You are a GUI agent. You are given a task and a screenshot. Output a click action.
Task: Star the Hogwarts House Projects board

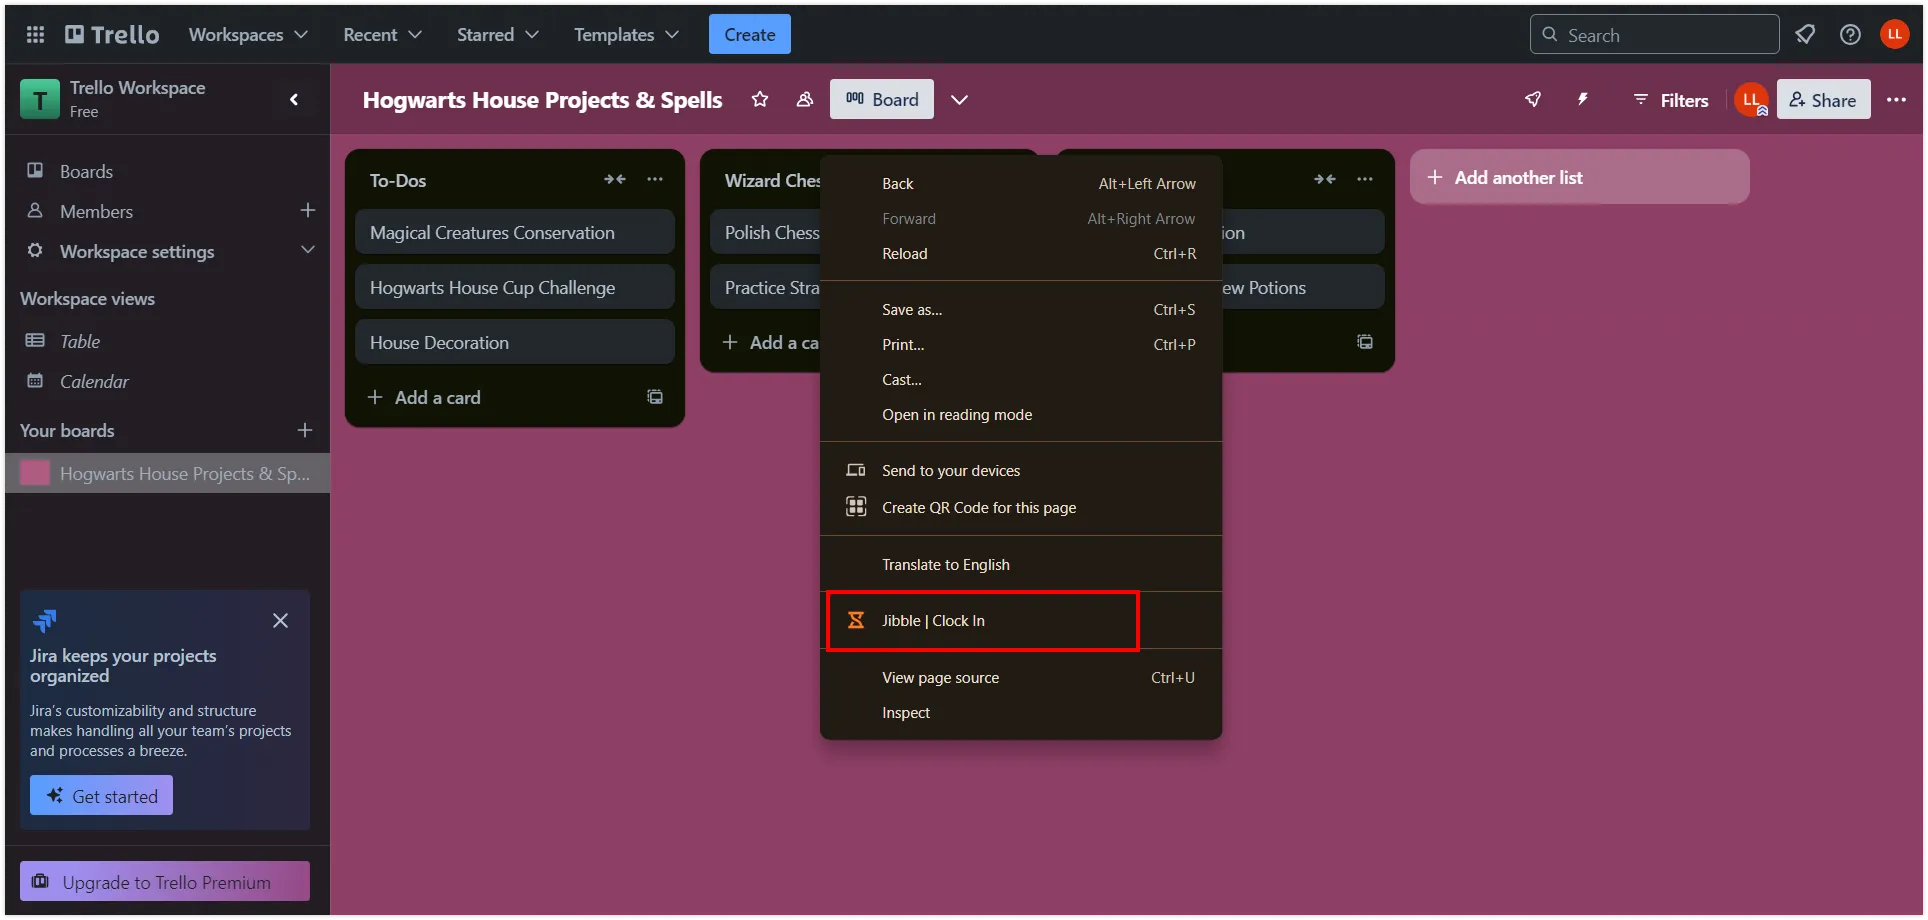pyautogui.click(x=760, y=99)
